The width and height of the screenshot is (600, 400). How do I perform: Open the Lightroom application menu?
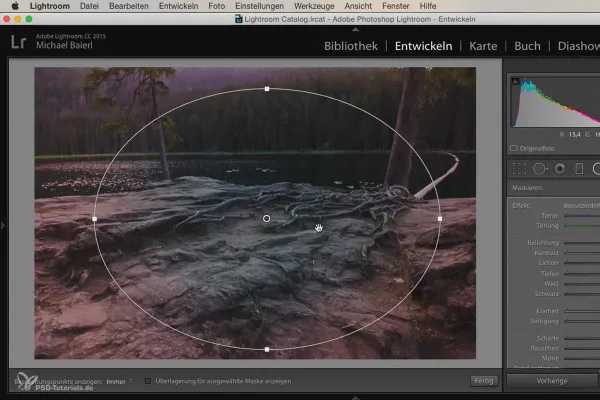(50, 6)
